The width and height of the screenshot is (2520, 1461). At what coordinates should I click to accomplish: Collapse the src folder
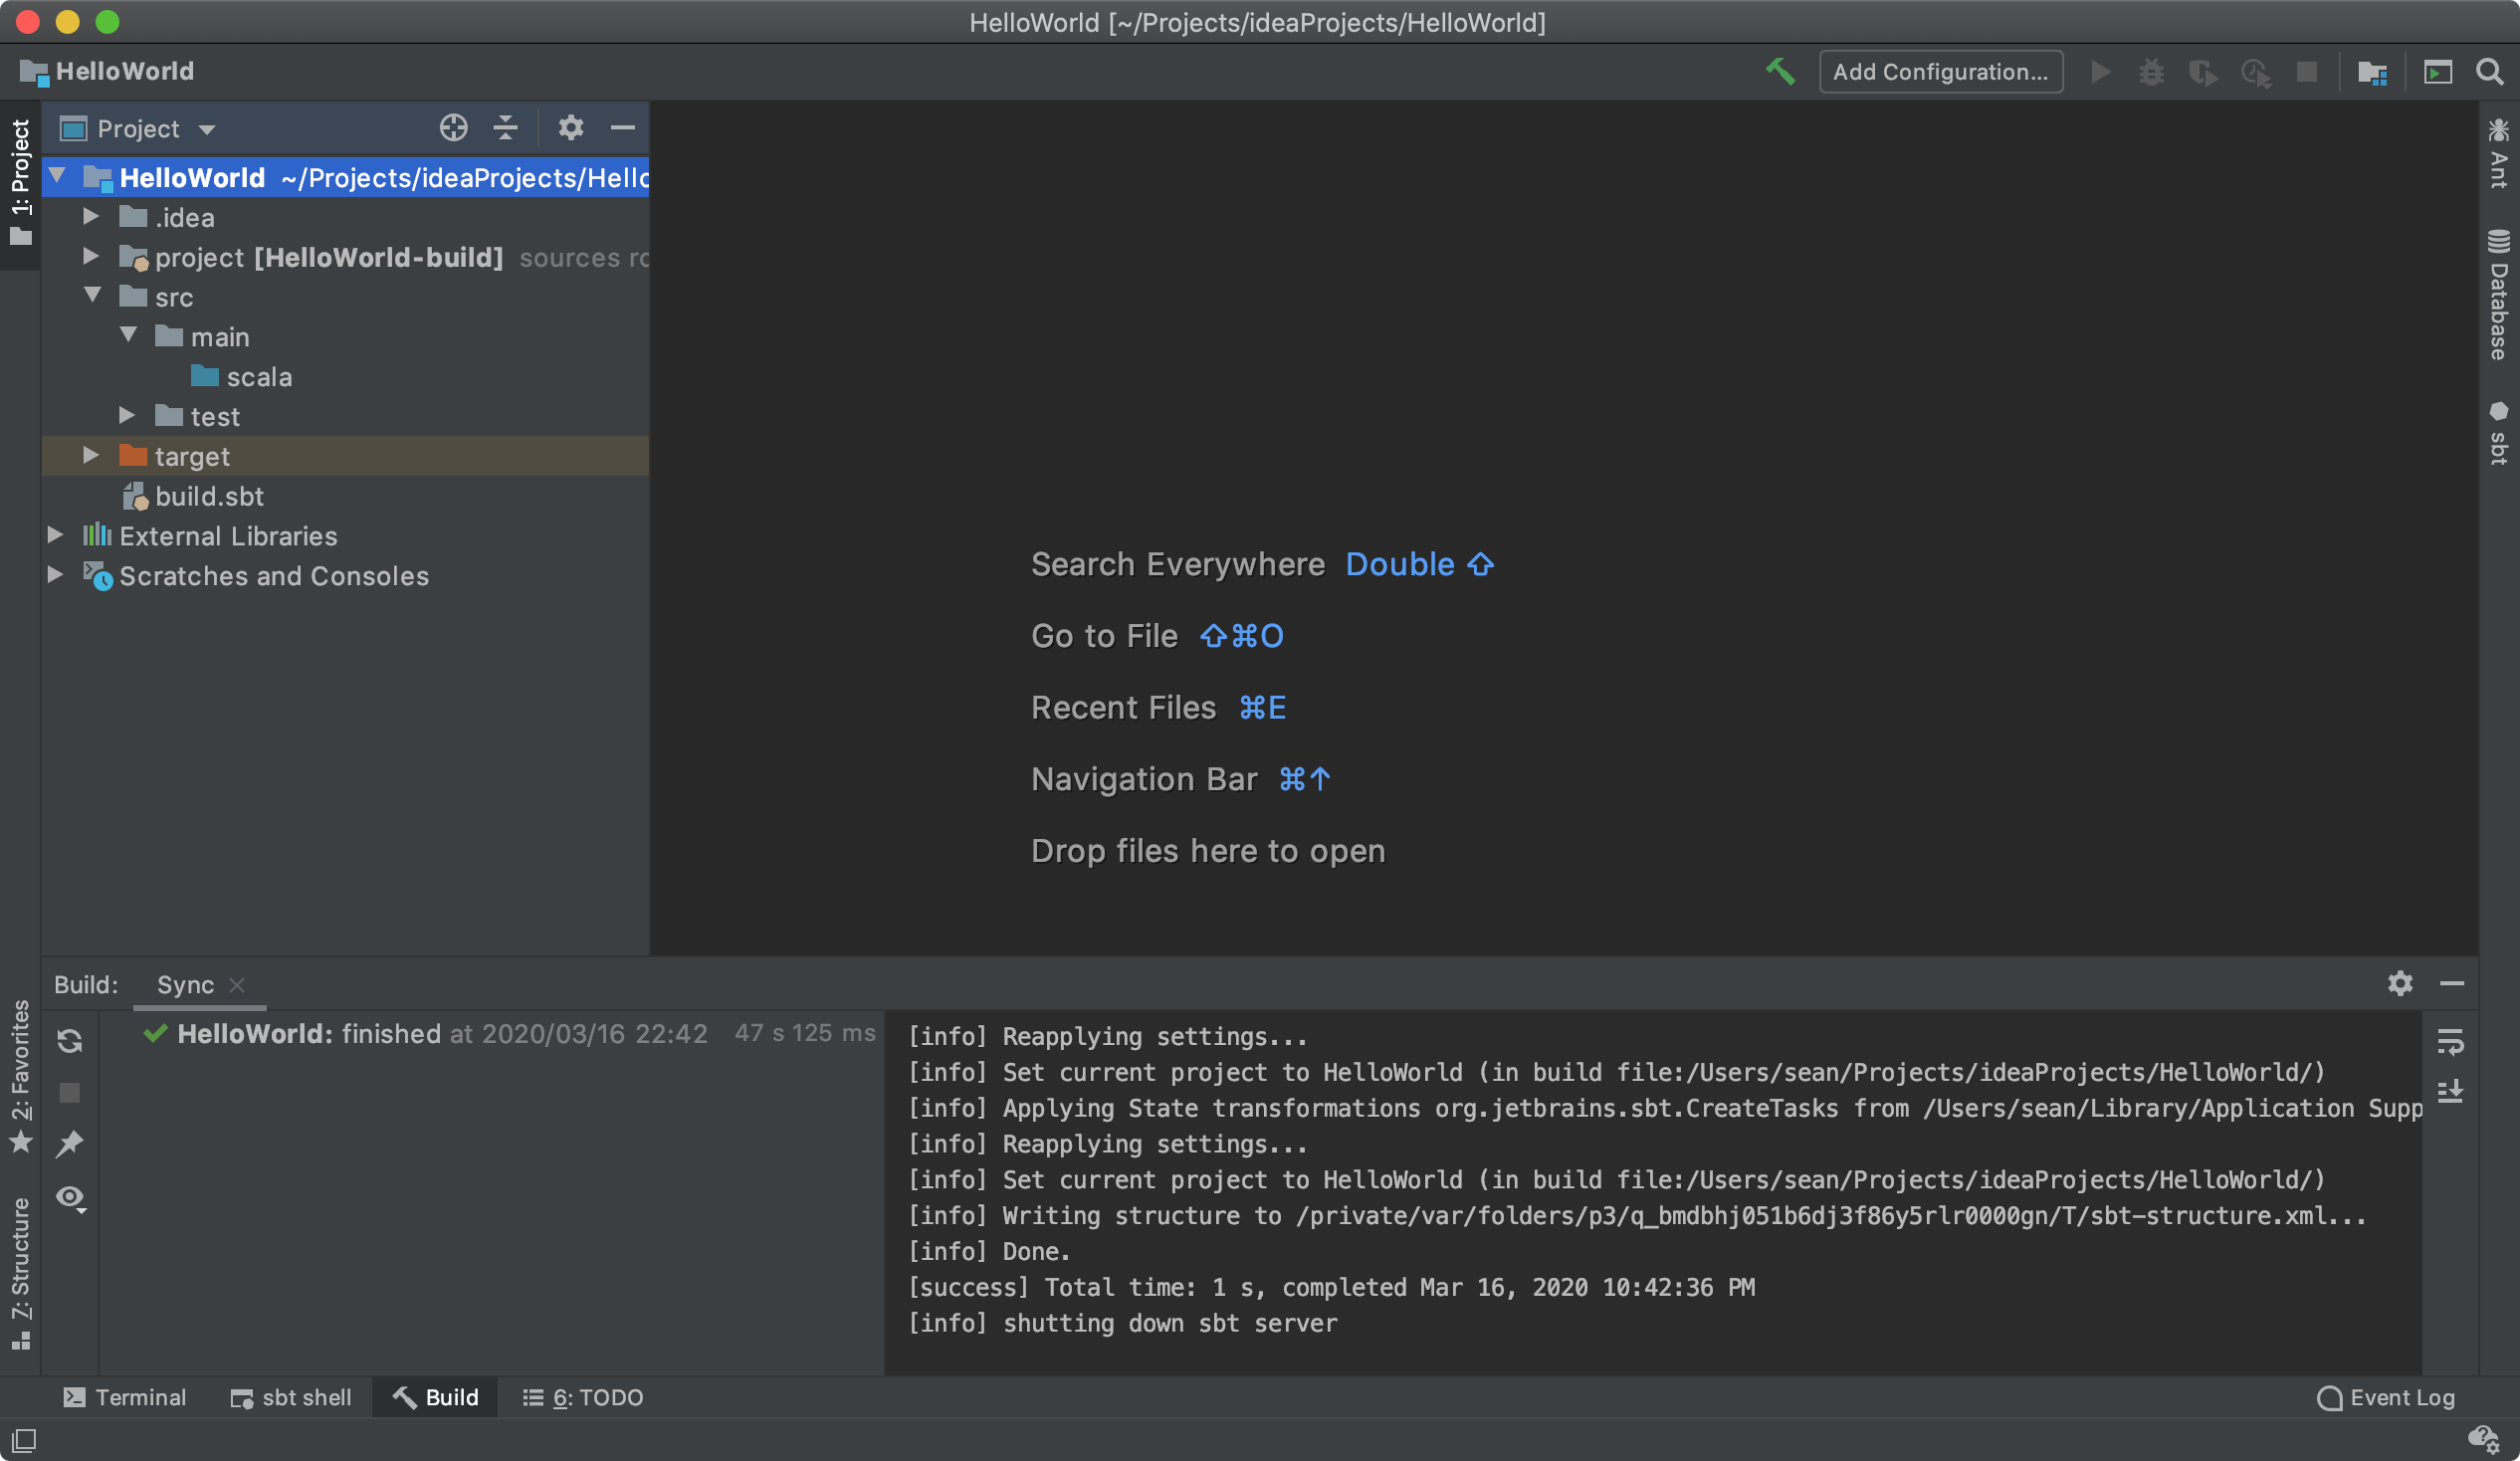click(93, 296)
